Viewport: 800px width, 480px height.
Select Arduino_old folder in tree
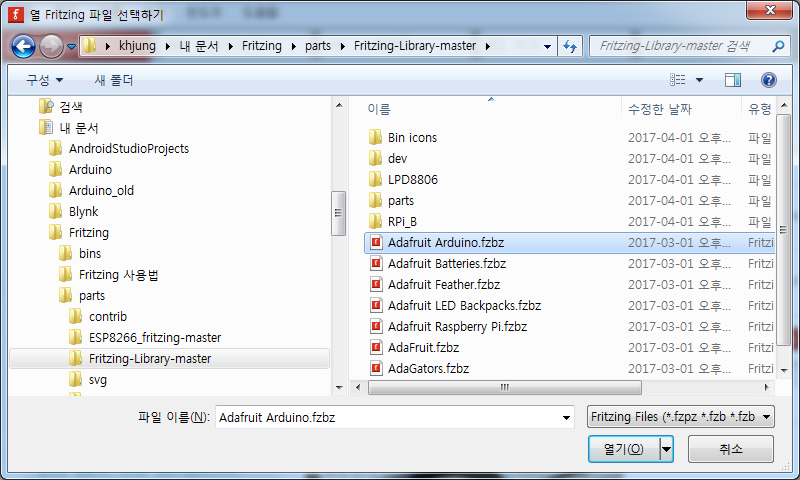click(x=101, y=190)
